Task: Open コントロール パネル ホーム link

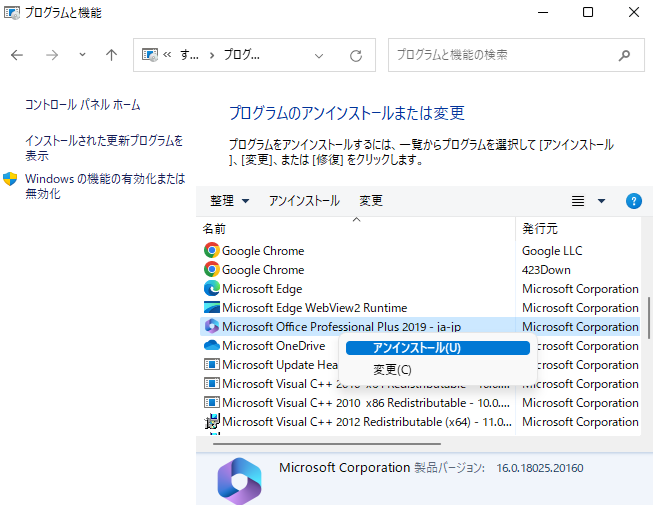Action: [82, 105]
